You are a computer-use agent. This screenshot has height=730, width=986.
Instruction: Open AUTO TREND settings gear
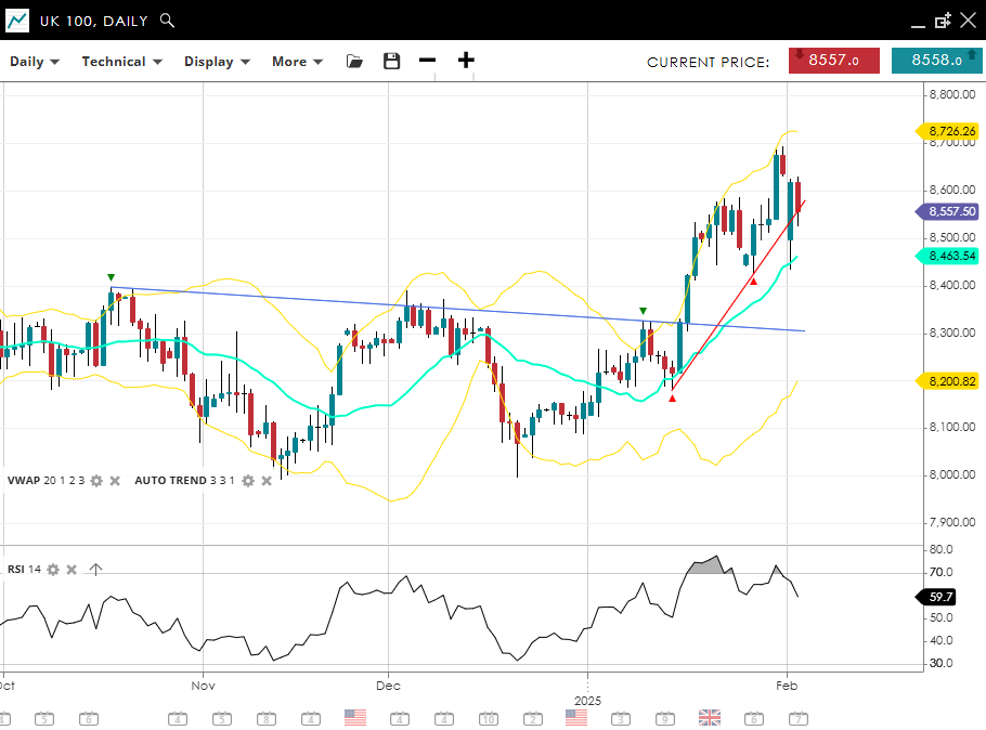click(247, 481)
